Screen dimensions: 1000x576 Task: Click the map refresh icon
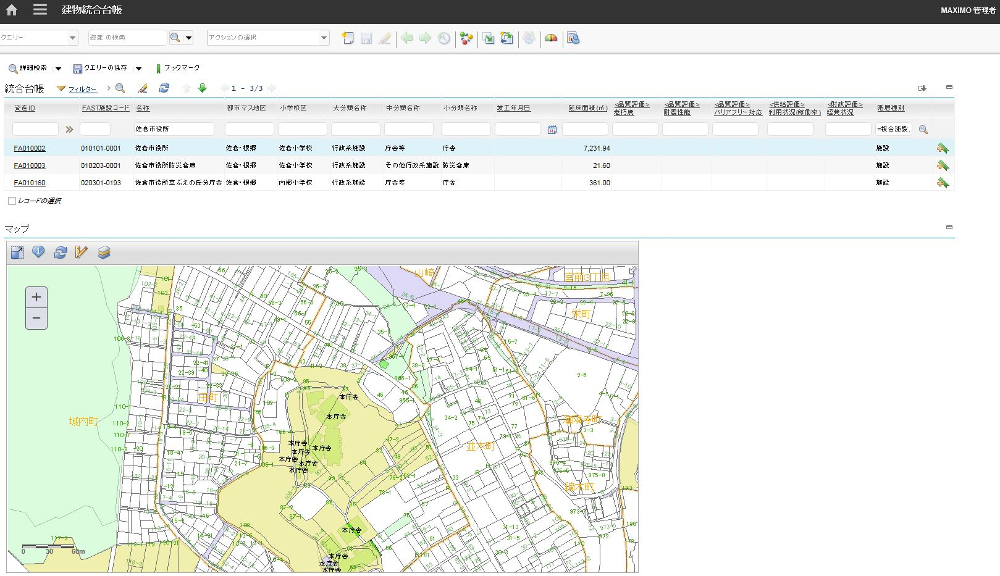tap(60, 252)
